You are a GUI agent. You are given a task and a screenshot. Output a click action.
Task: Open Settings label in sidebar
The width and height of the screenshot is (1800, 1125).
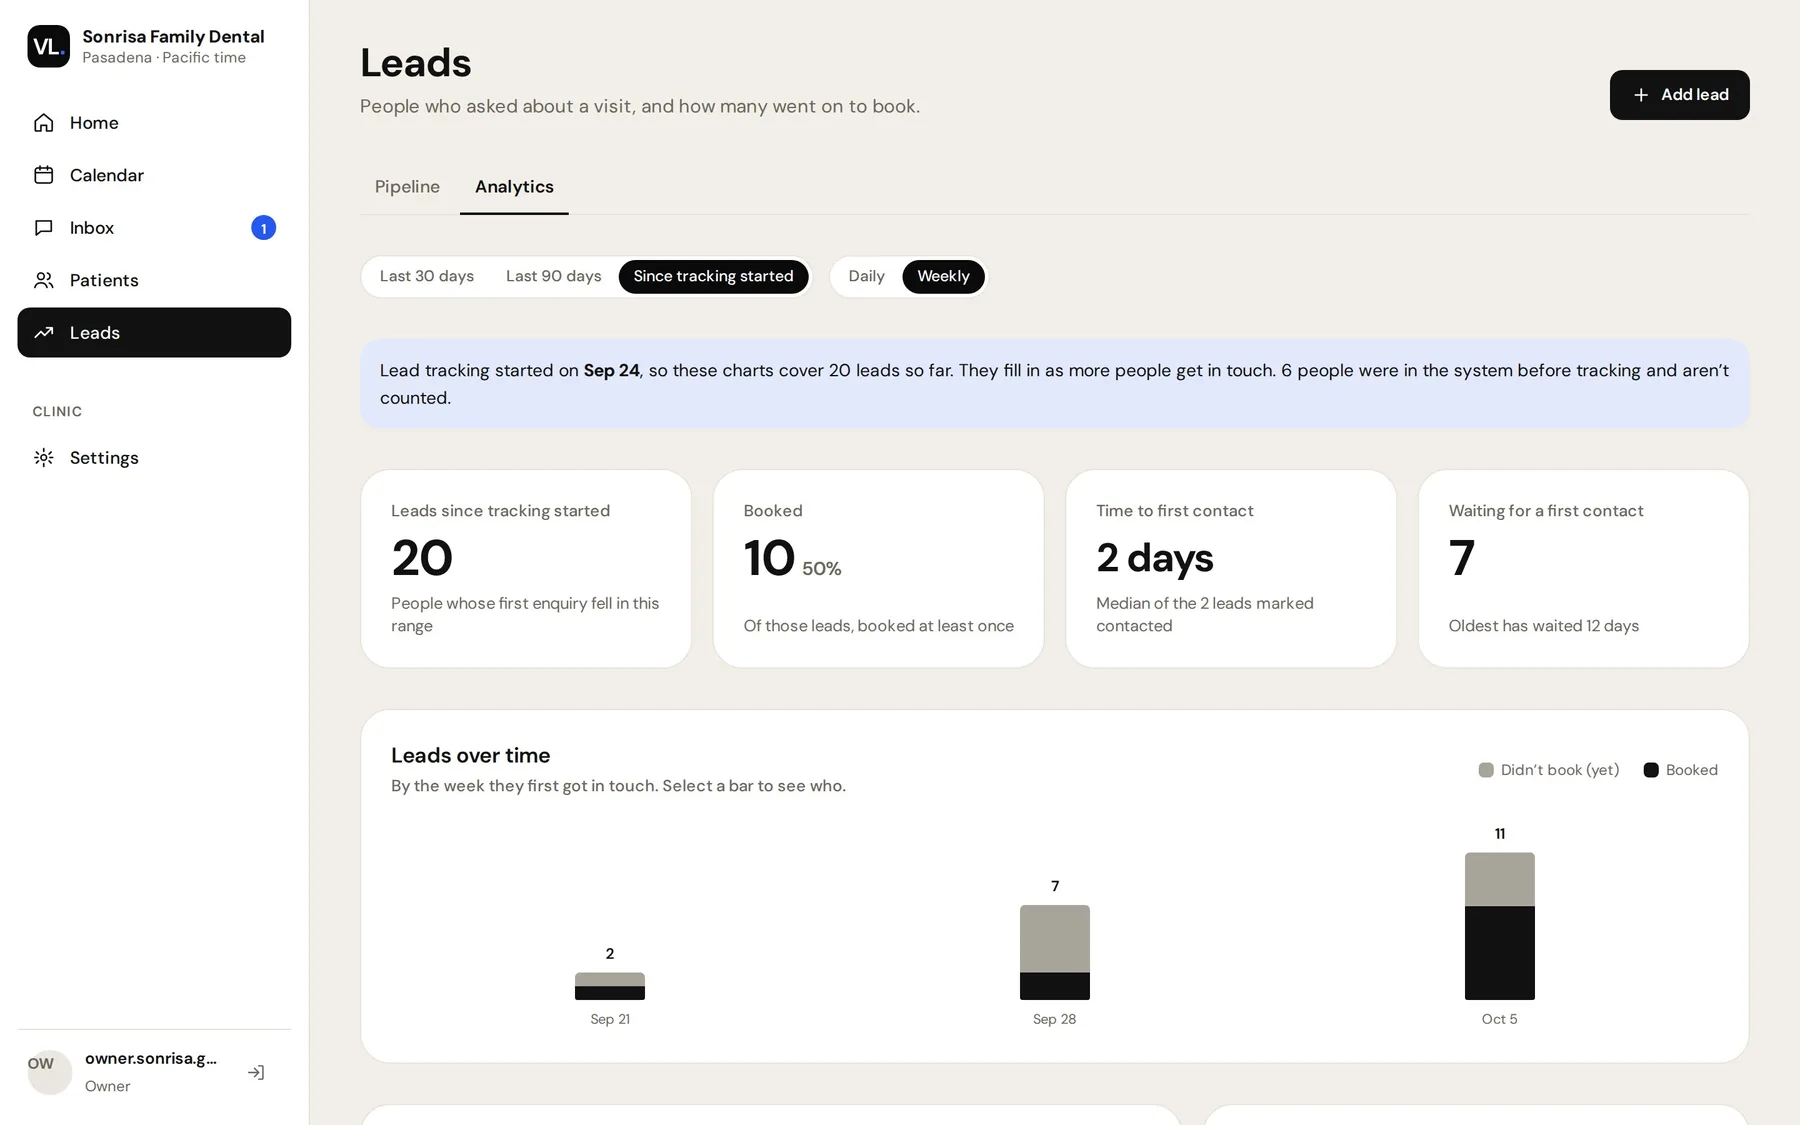click(104, 458)
